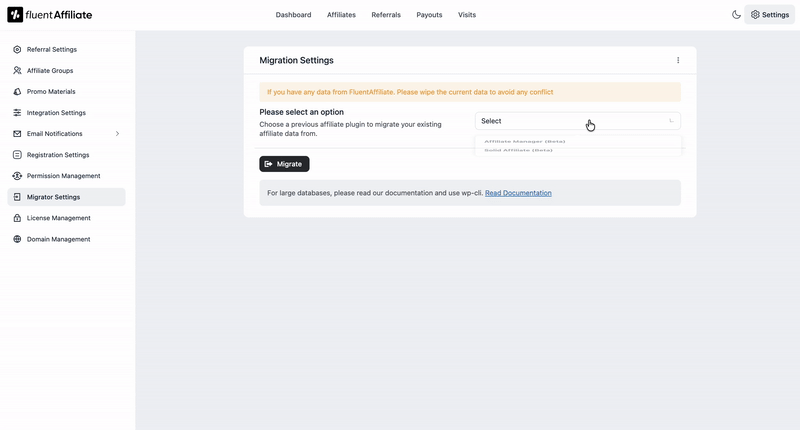Click the Promo Materials icon
The height and width of the screenshot is (430, 800).
tap(17, 91)
